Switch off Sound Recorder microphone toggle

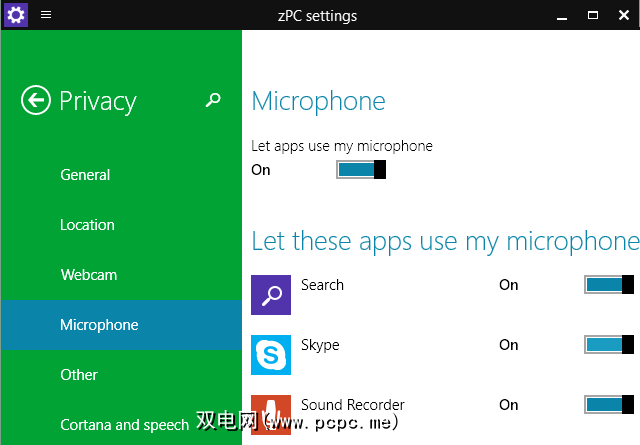[609, 405]
